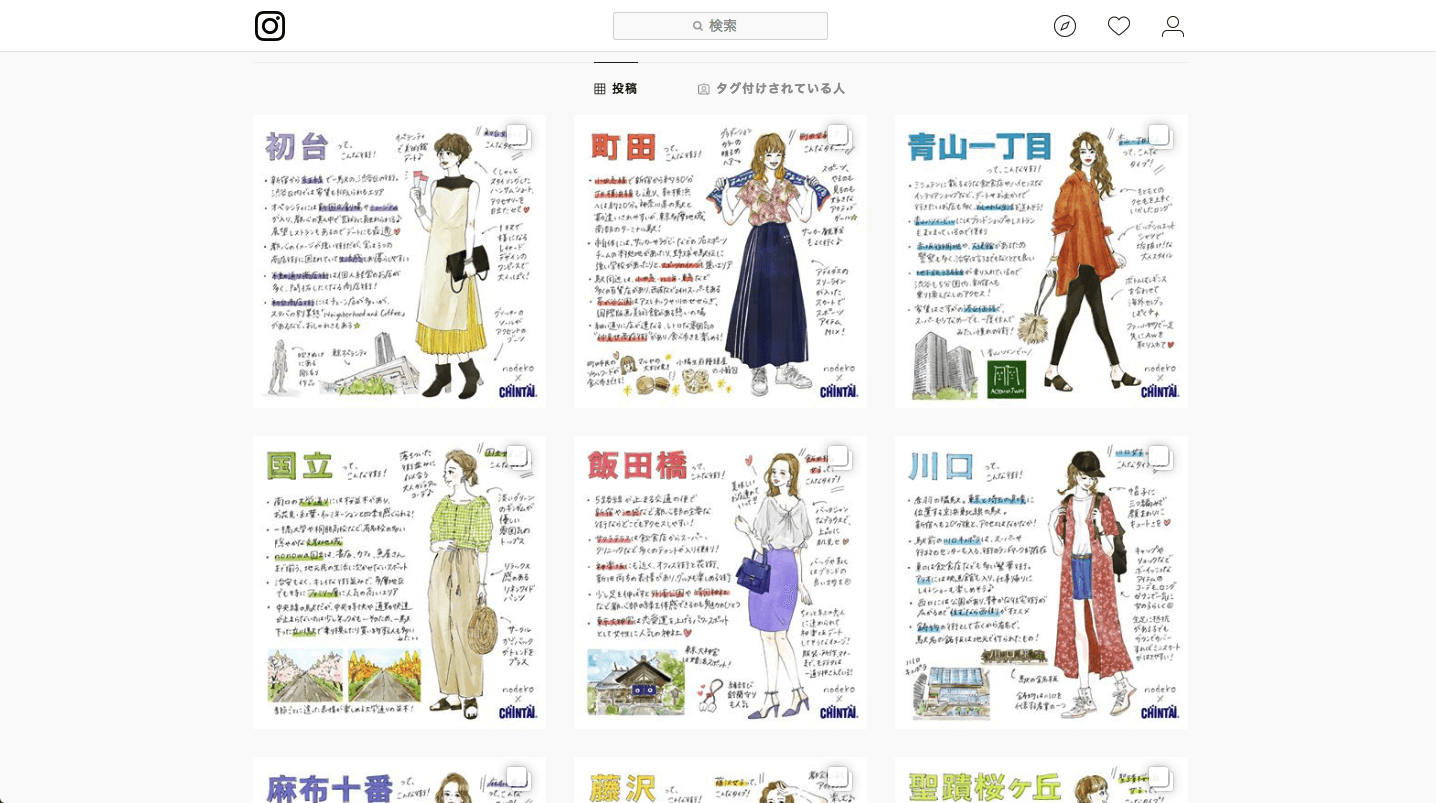
Task: Open the 町田 illustration post
Action: pos(720,261)
